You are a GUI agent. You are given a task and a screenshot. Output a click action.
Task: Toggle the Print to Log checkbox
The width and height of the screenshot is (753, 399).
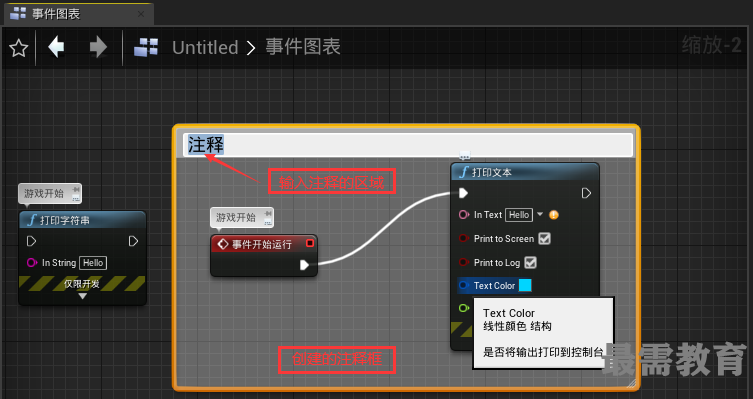click(530, 263)
